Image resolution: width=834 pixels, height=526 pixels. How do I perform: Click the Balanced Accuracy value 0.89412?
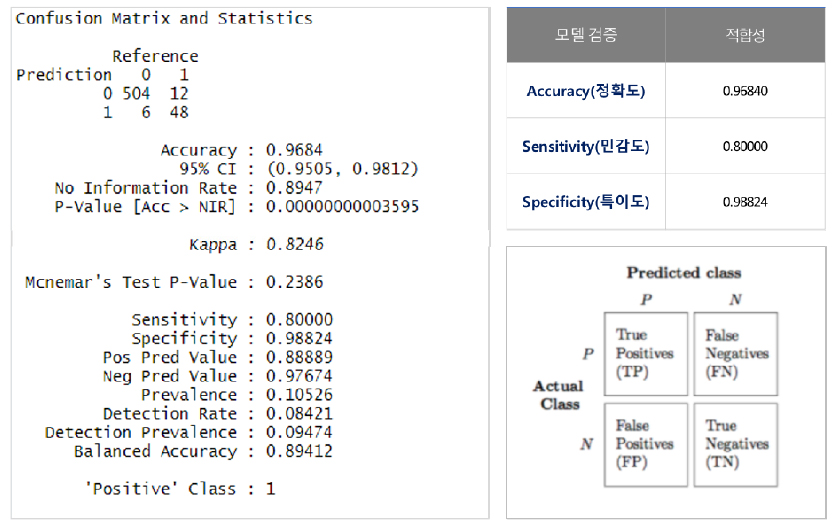pos(299,451)
